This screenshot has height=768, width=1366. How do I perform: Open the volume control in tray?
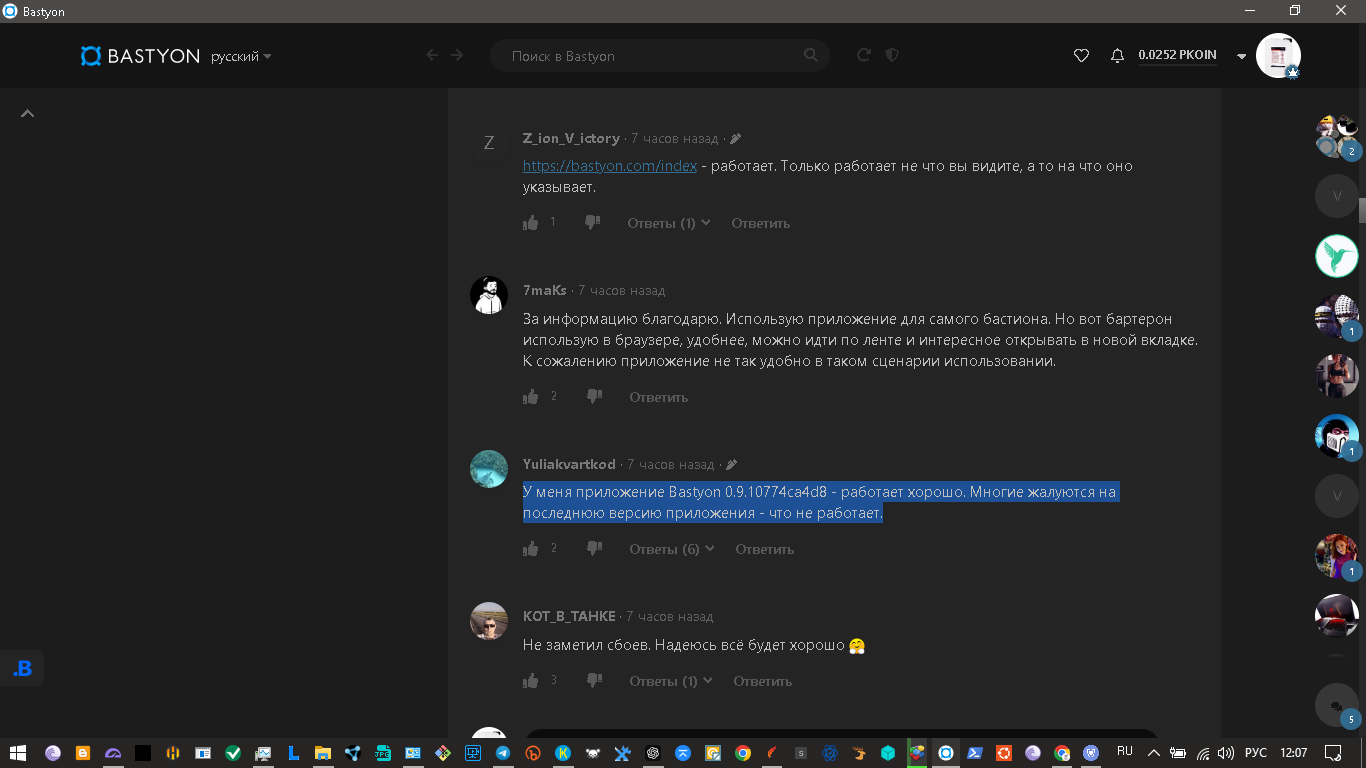click(x=1226, y=753)
